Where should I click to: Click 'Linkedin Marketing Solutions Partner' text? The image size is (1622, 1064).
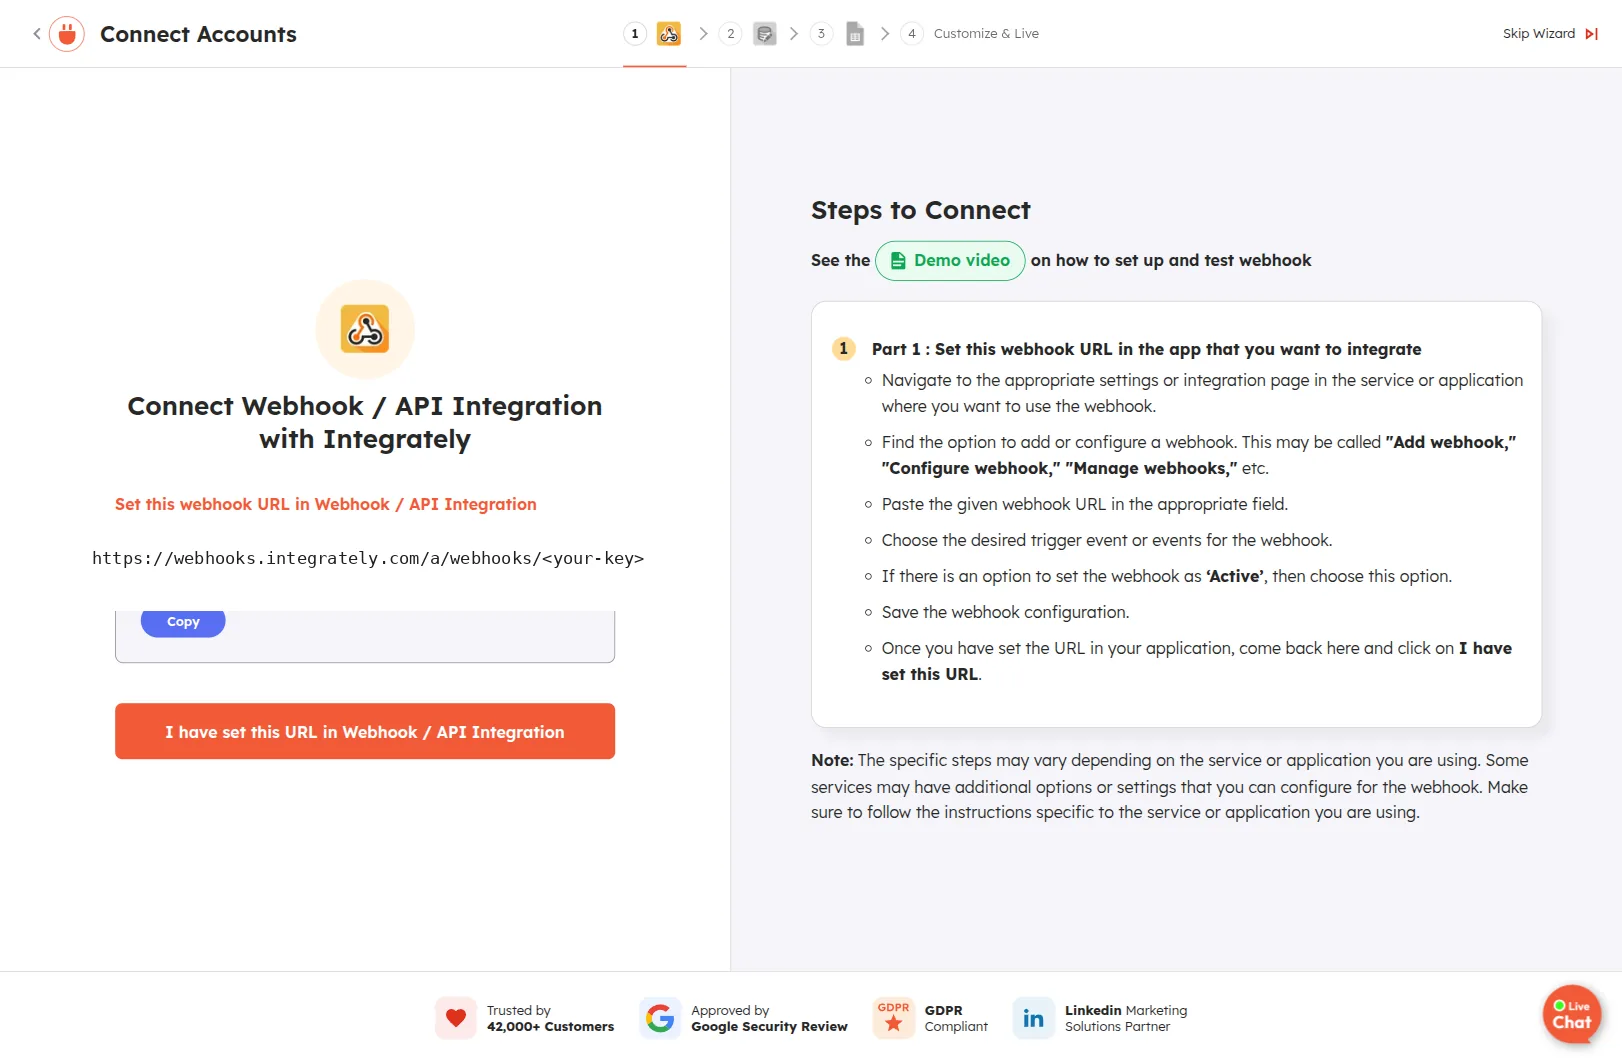(x=1126, y=1018)
